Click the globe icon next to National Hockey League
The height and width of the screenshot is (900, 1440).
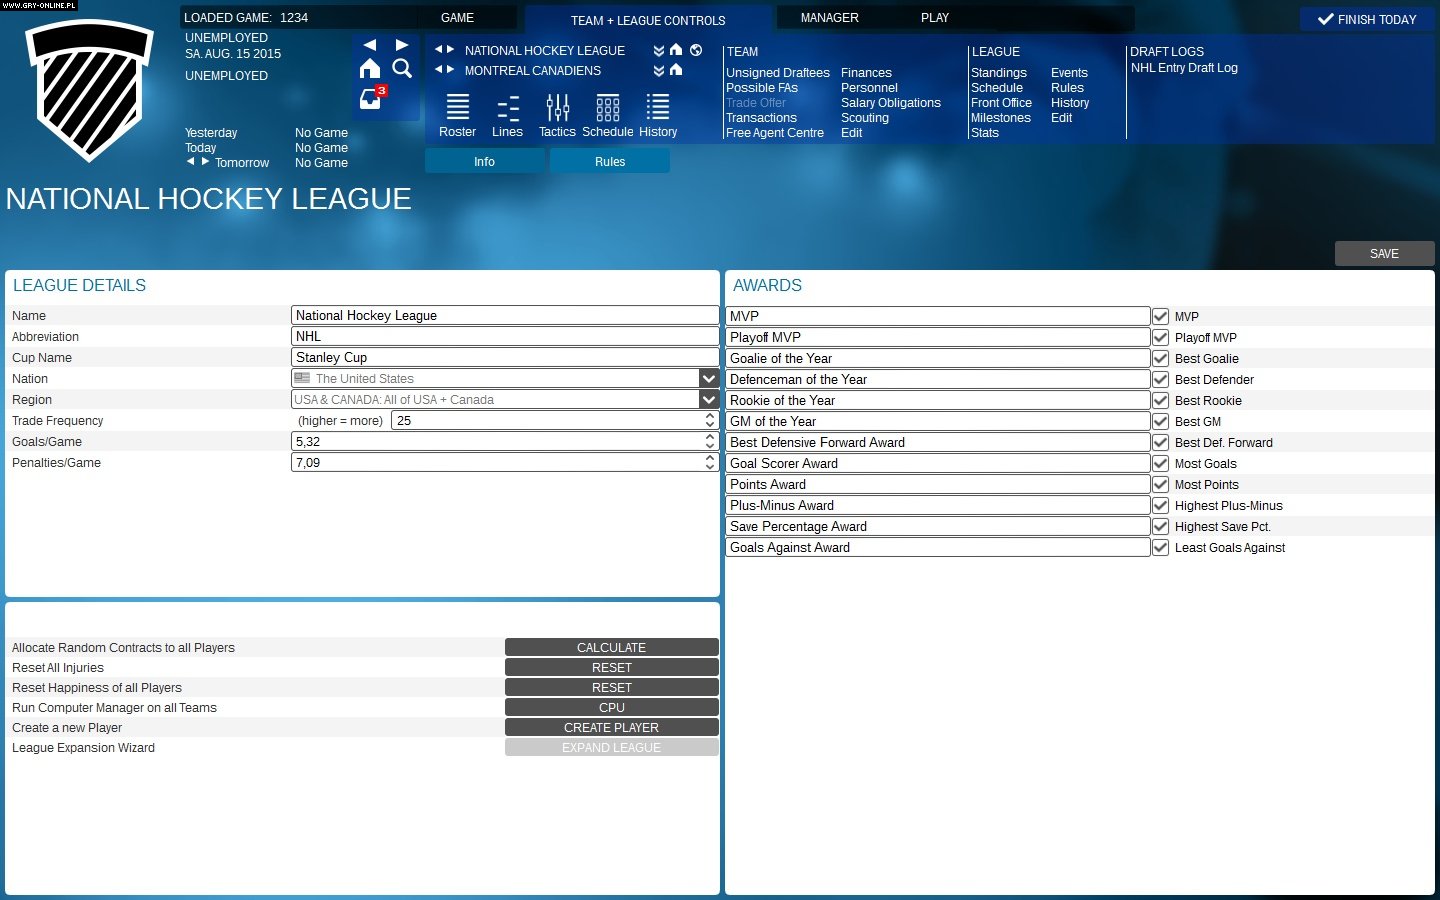[x=696, y=50]
